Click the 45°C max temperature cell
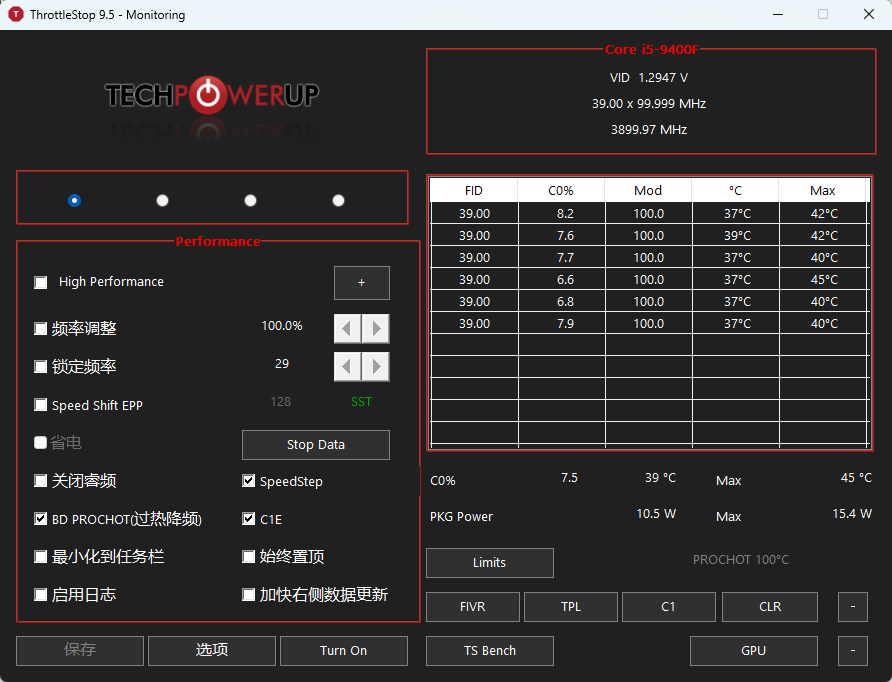 click(824, 280)
